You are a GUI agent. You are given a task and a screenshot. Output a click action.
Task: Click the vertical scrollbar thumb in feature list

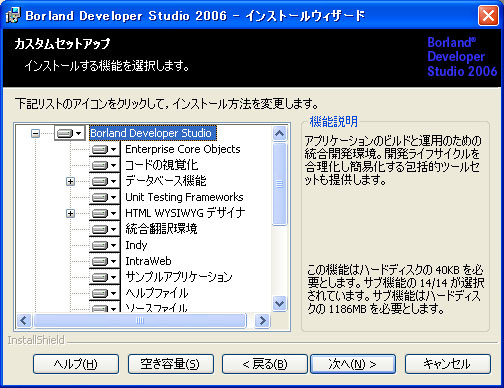coord(279,184)
